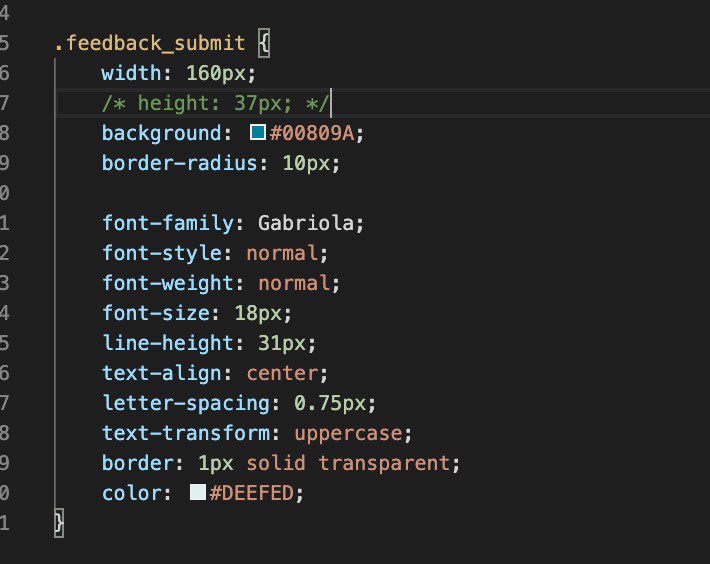Click the transparent keyword
This screenshot has width=710, height=564.
pyautogui.click(x=384, y=464)
